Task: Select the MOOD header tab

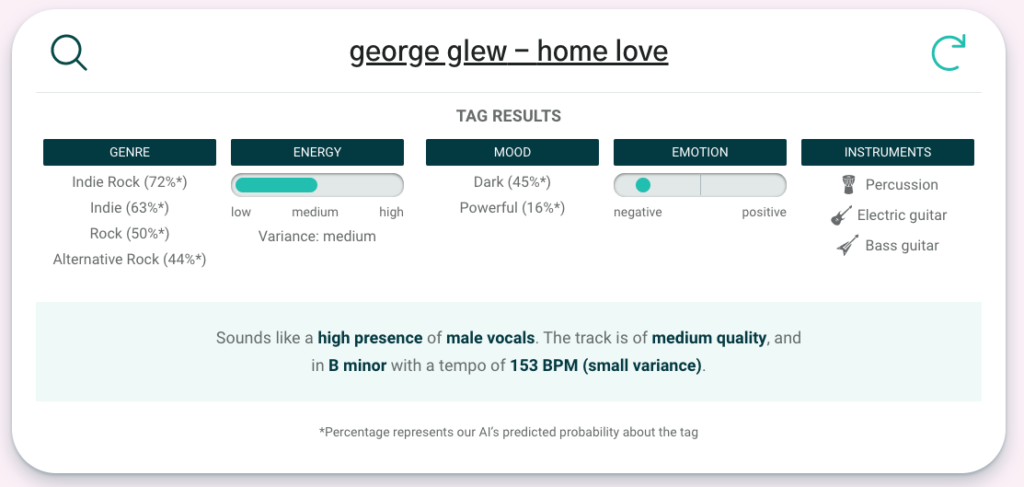Action: (x=512, y=152)
